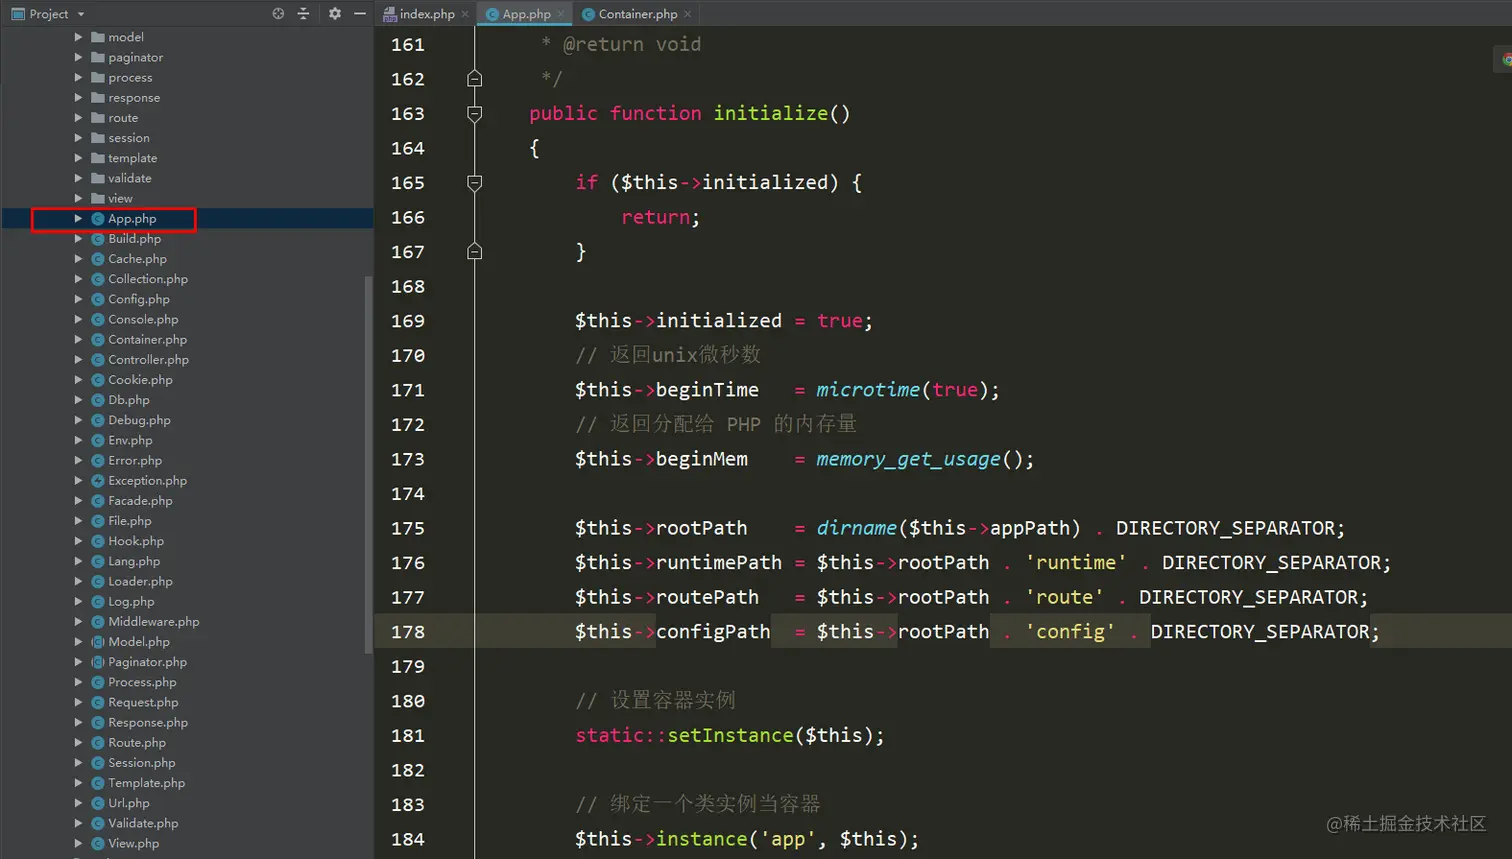Open Template.php from the tree

tap(146, 783)
